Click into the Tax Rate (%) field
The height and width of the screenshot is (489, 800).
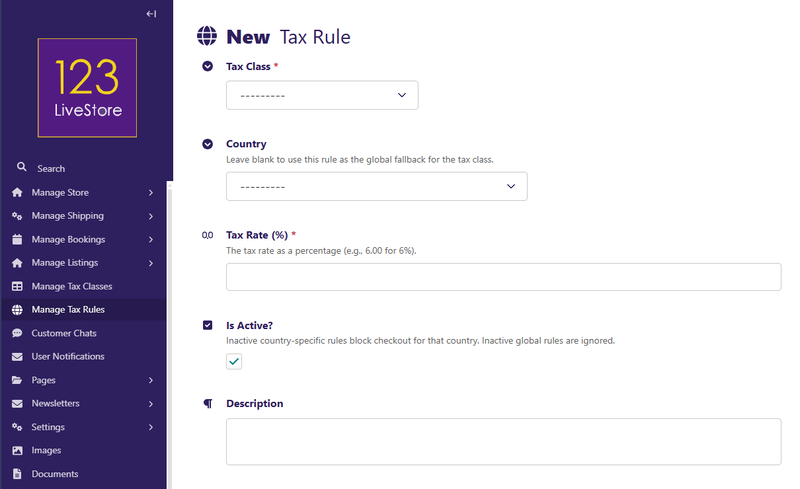coord(503,277)
